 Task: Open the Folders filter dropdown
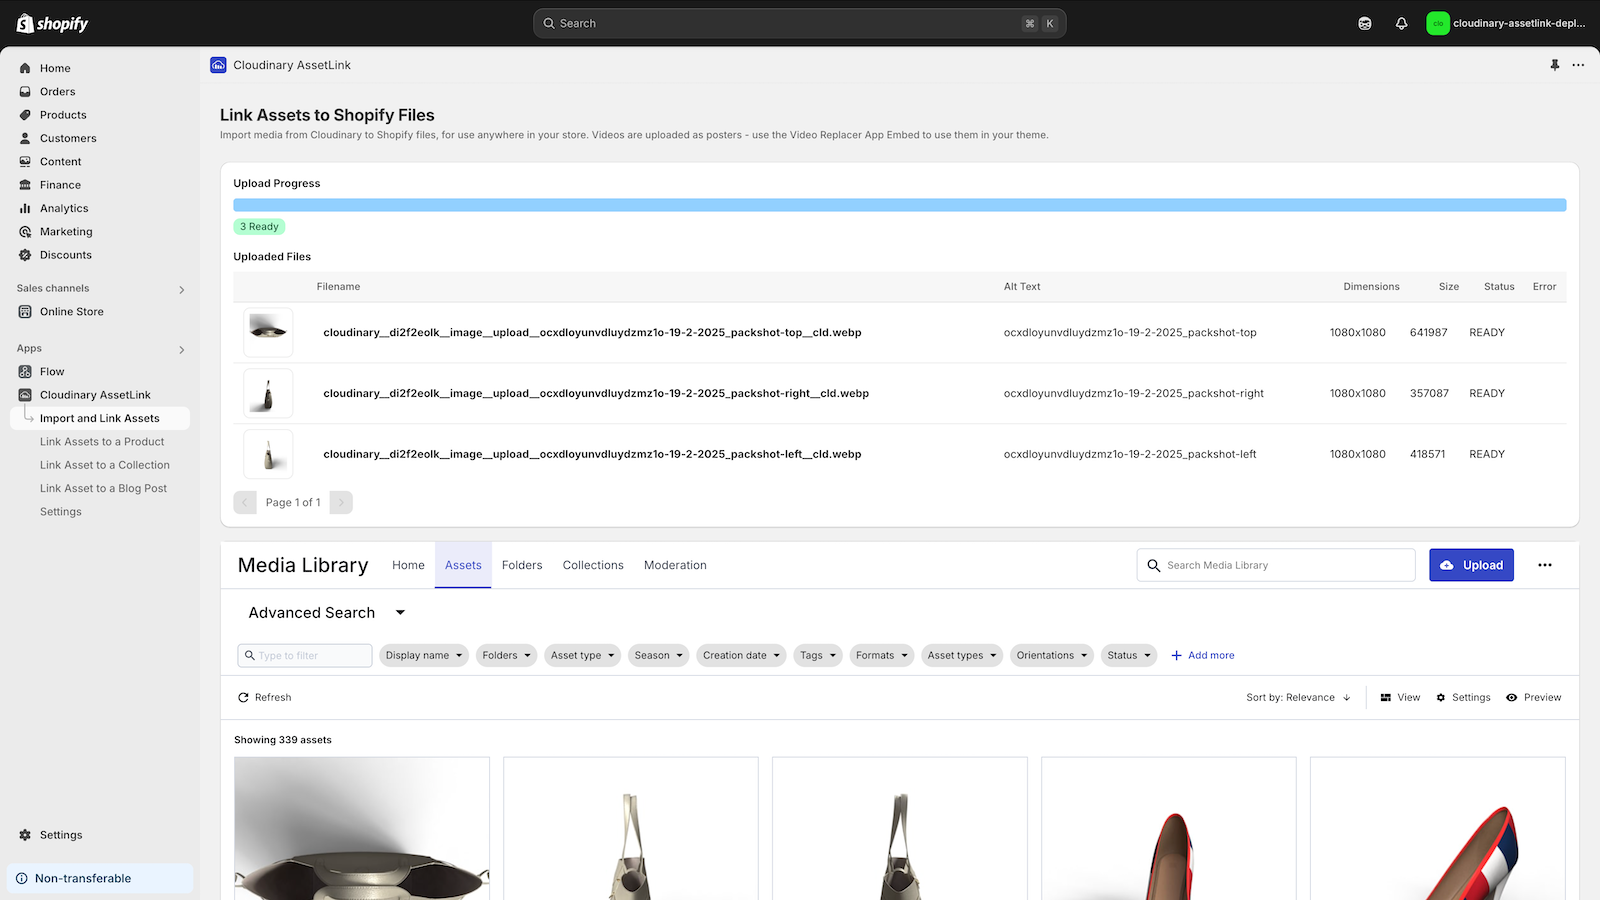pos(506,655)
